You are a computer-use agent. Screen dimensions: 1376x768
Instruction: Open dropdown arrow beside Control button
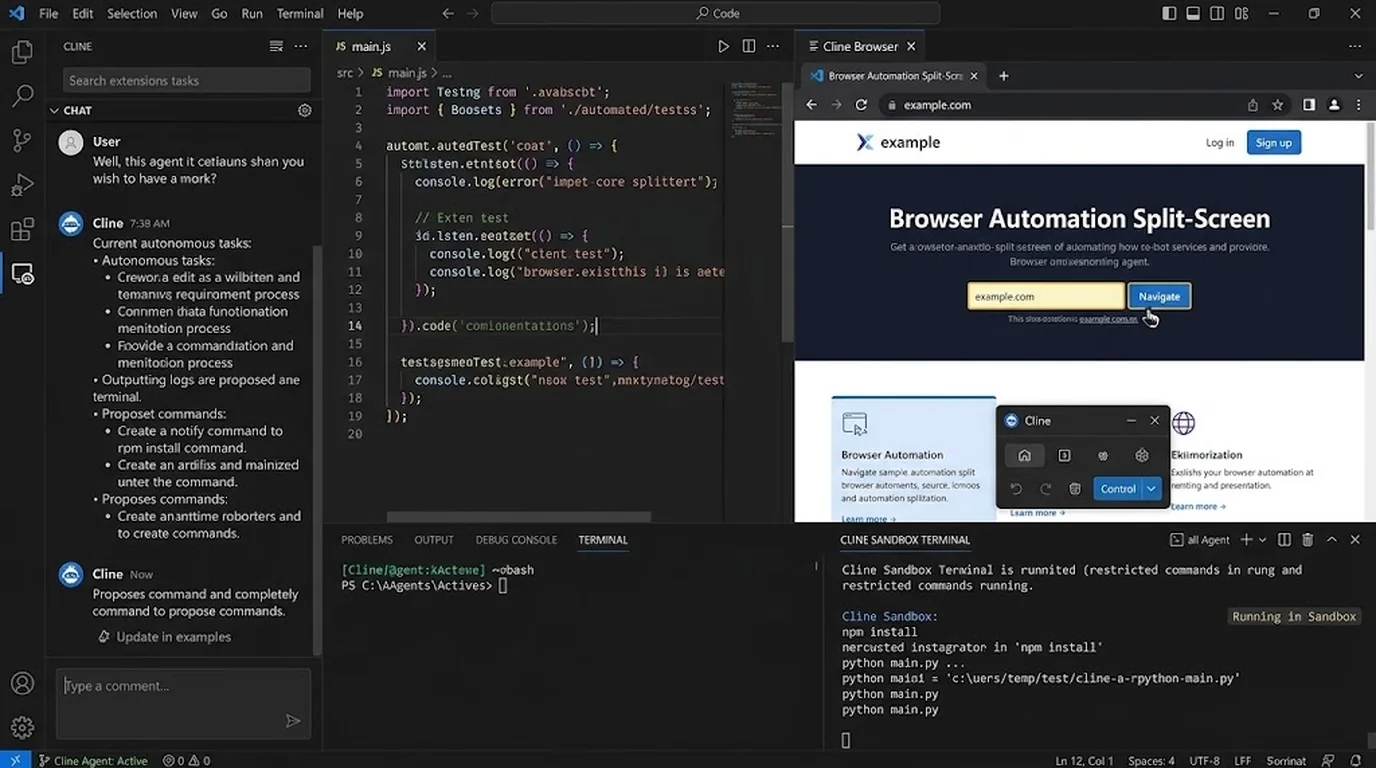(x=1152, y=489)
